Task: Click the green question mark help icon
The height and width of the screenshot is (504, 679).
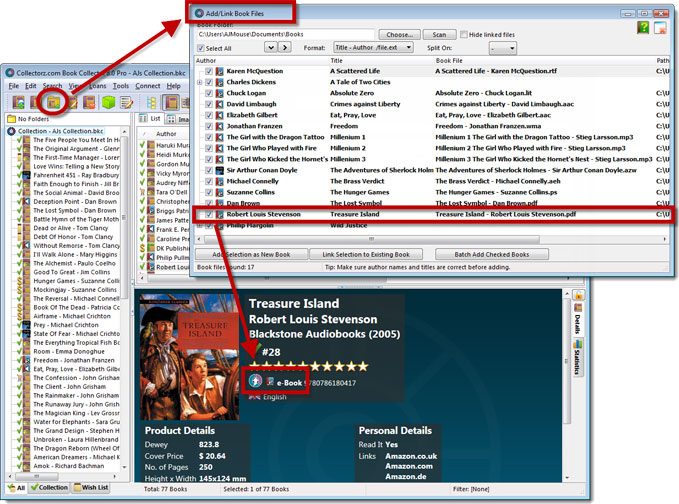Action: click(x=644, y=28)
